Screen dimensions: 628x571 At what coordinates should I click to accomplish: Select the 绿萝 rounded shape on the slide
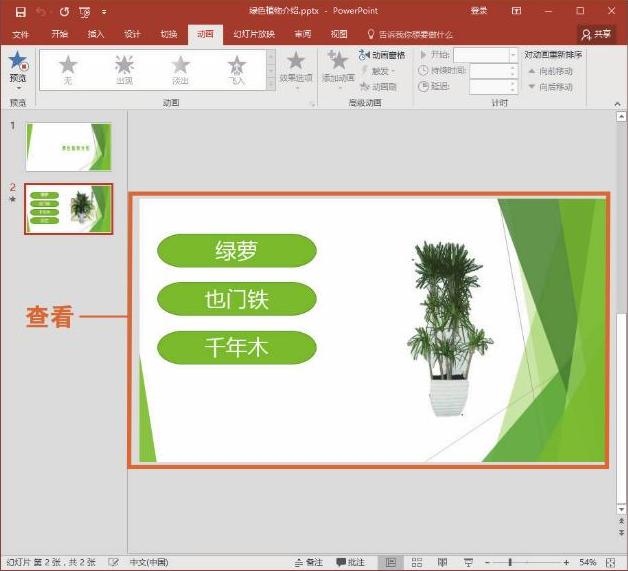[x=237, y=251]
